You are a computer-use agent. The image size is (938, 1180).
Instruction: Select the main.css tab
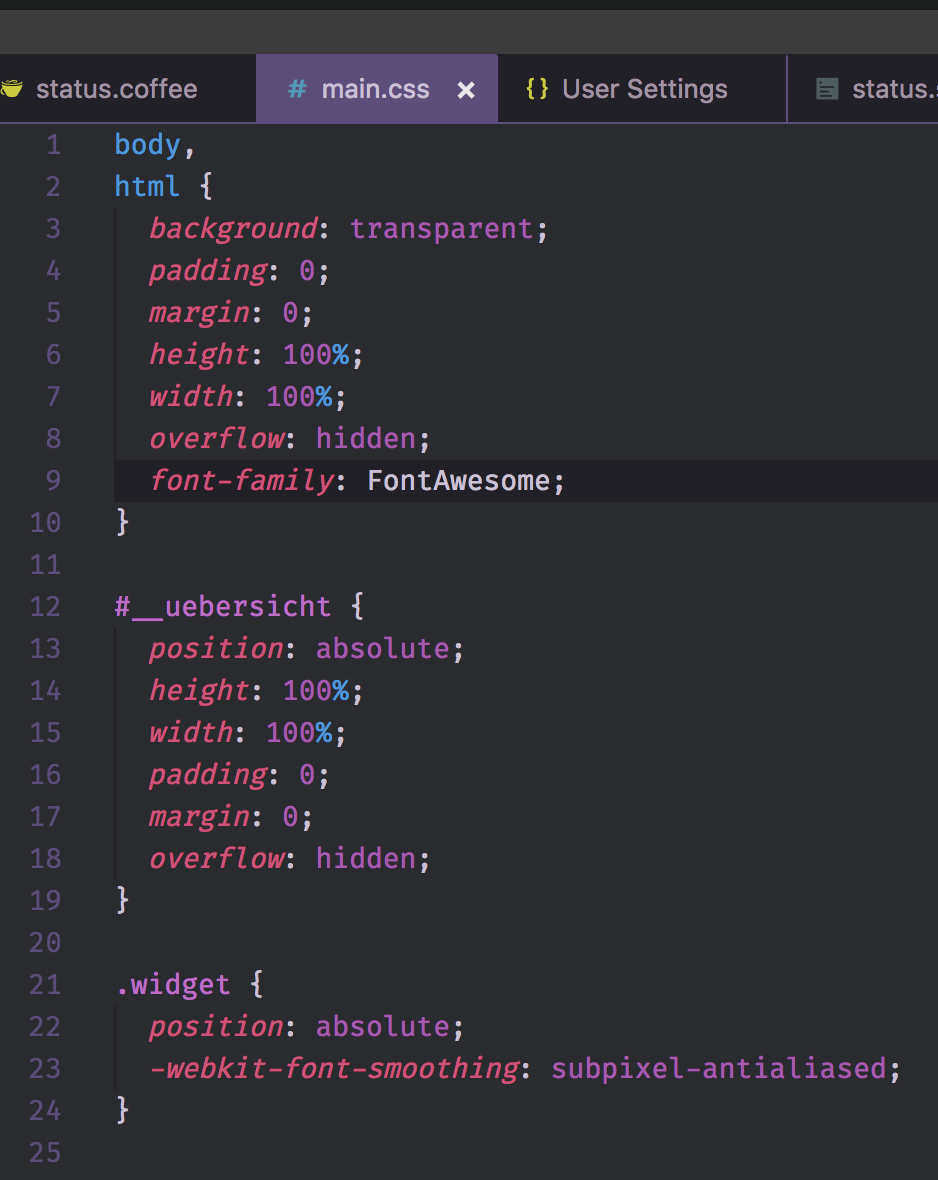376,89
